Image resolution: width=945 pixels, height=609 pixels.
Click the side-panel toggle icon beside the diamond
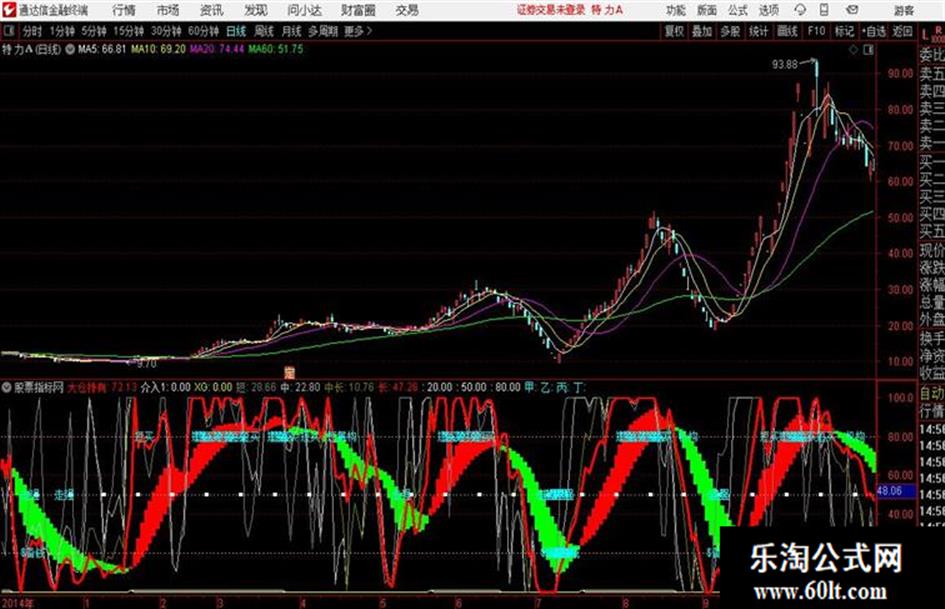(x=868, y=50)
